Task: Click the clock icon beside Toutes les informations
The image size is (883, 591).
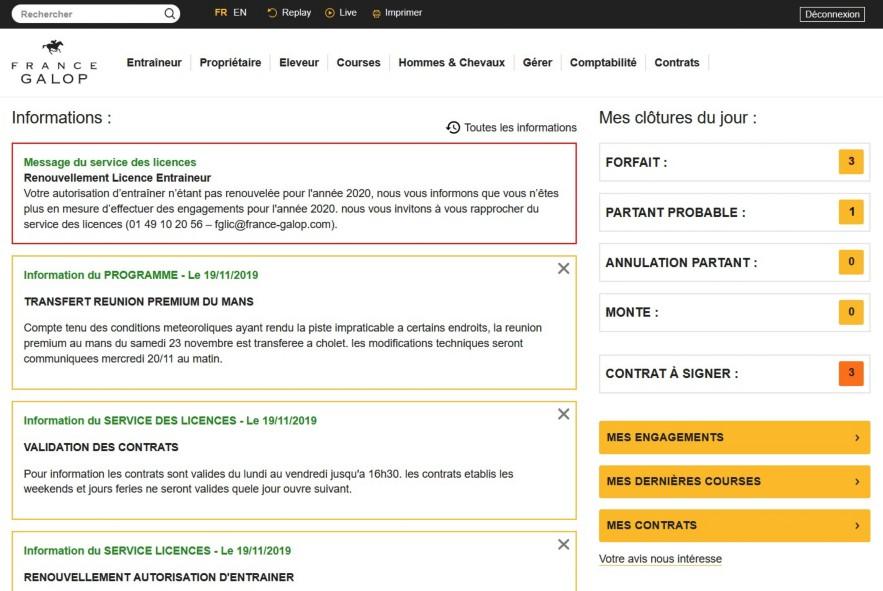Action: click(x=453, y=128)
